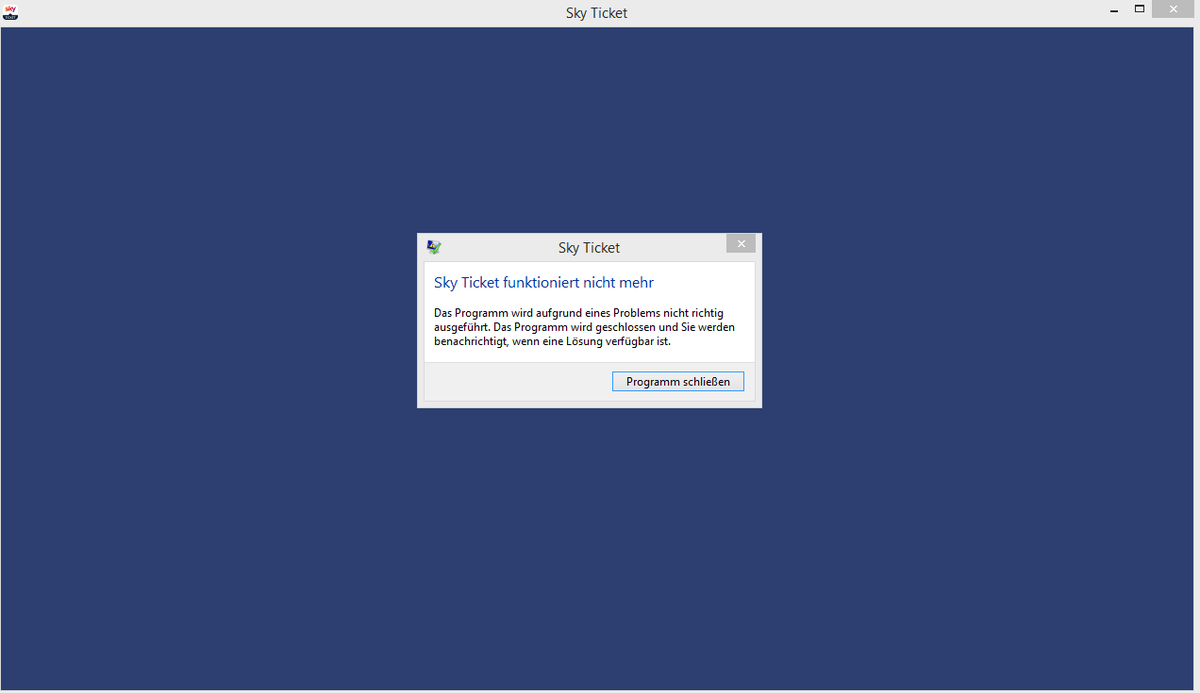Image resolution: width=1200 pixels, height=693 pixels.
Task: Click the error dialog's program icon
Action: point(434,247)
